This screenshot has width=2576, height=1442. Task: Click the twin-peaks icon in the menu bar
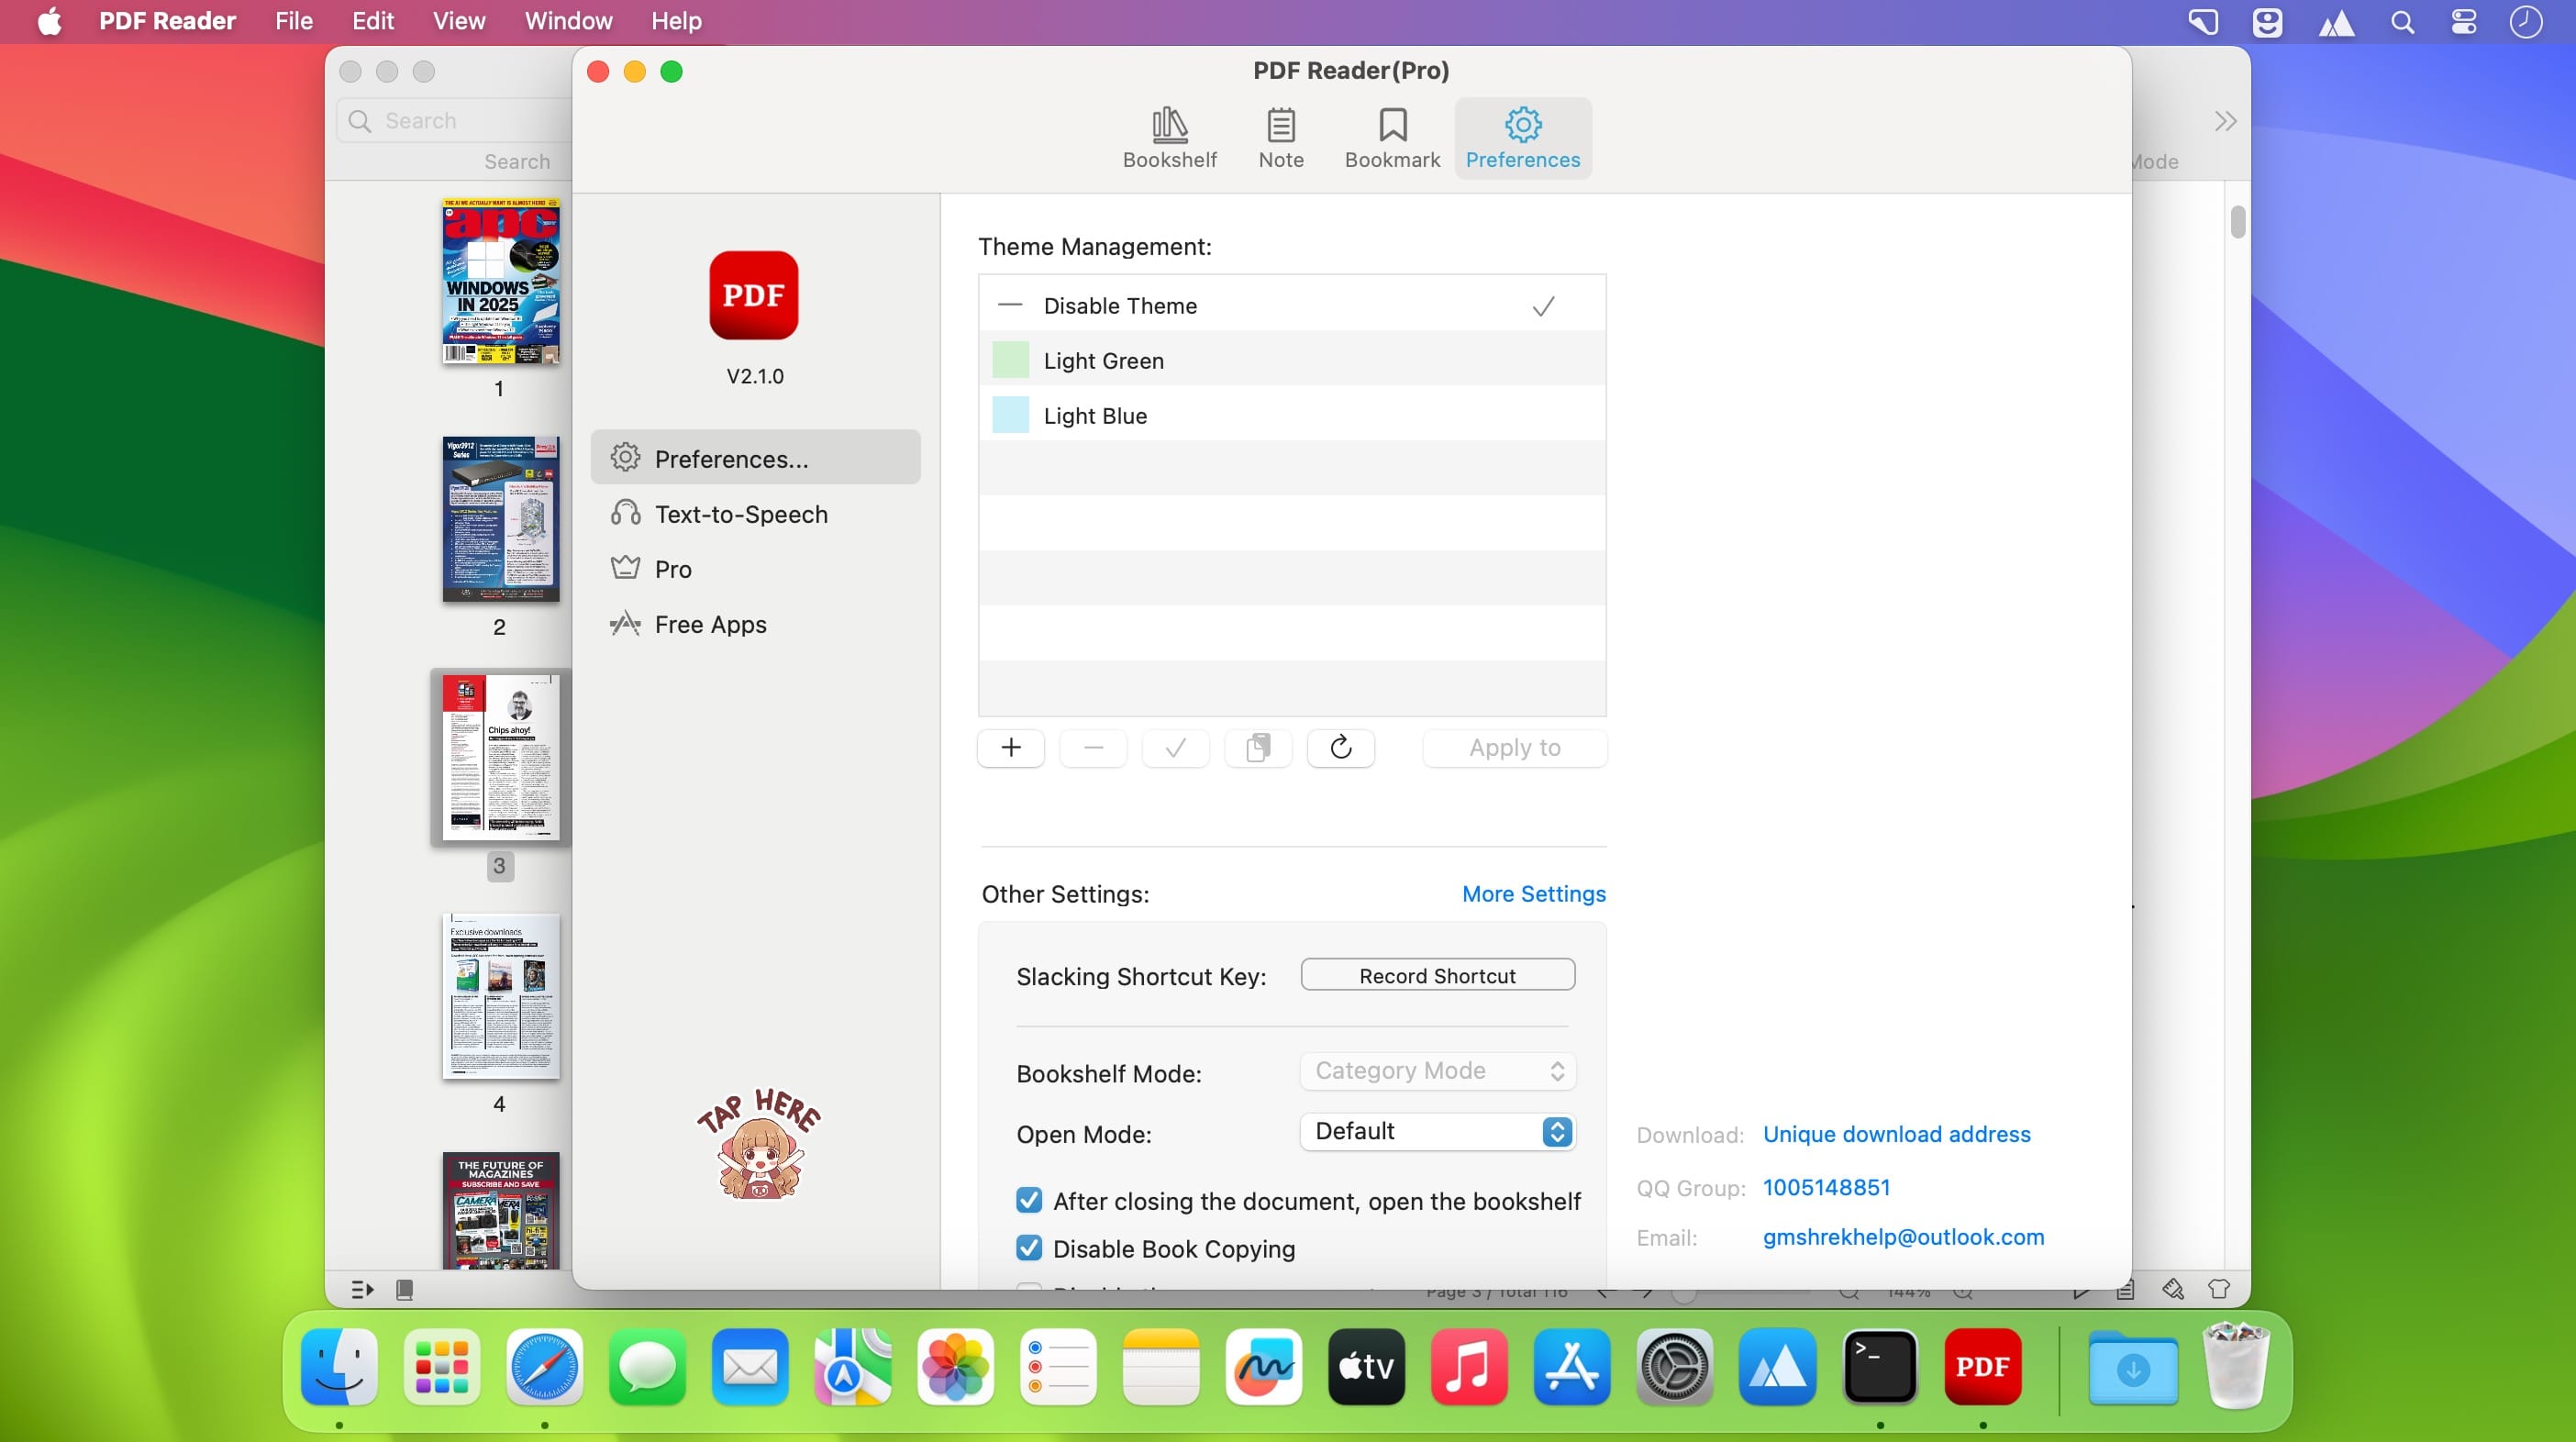[2336, 22]
